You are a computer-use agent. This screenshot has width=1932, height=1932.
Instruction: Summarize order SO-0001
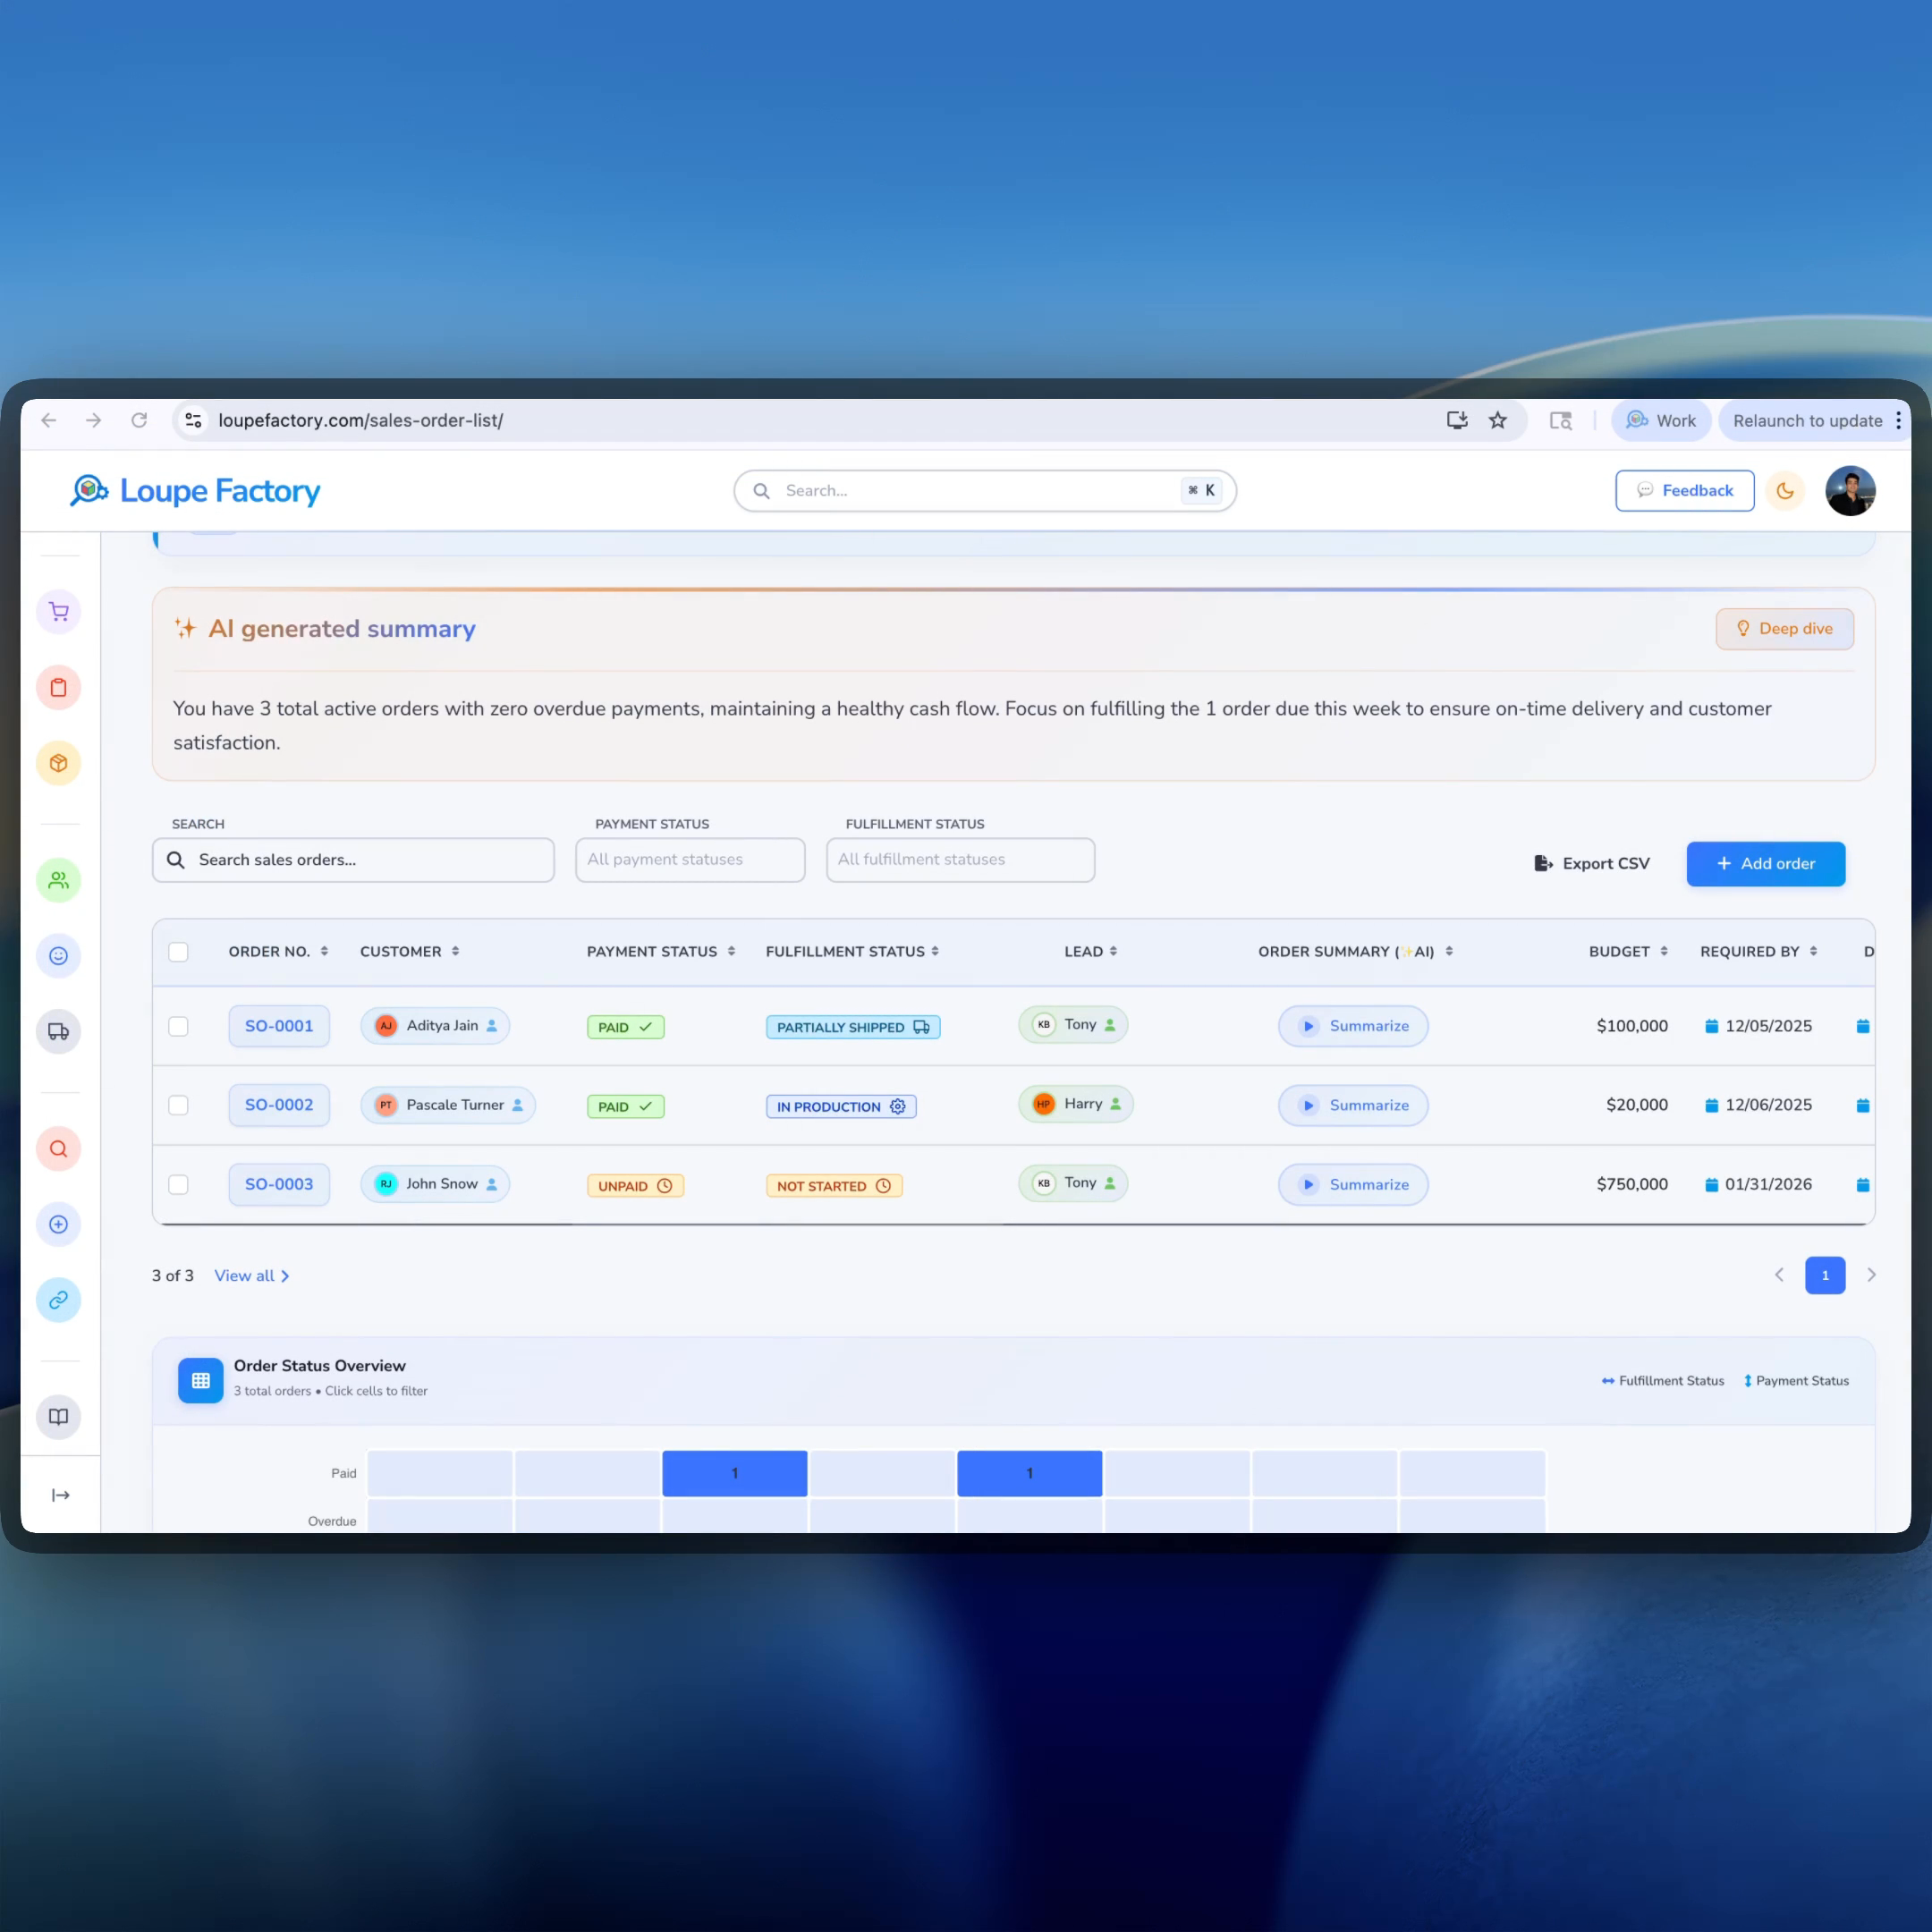click(x=1353, y=1026)
